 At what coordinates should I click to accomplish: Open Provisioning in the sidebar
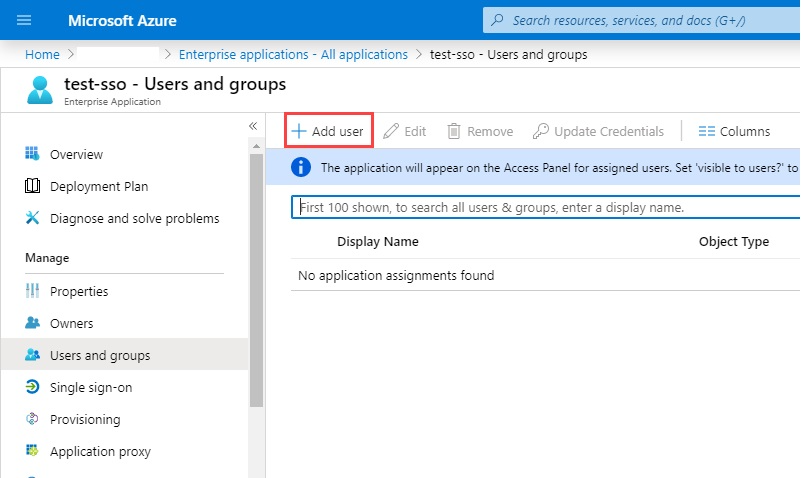coord(124,419)
